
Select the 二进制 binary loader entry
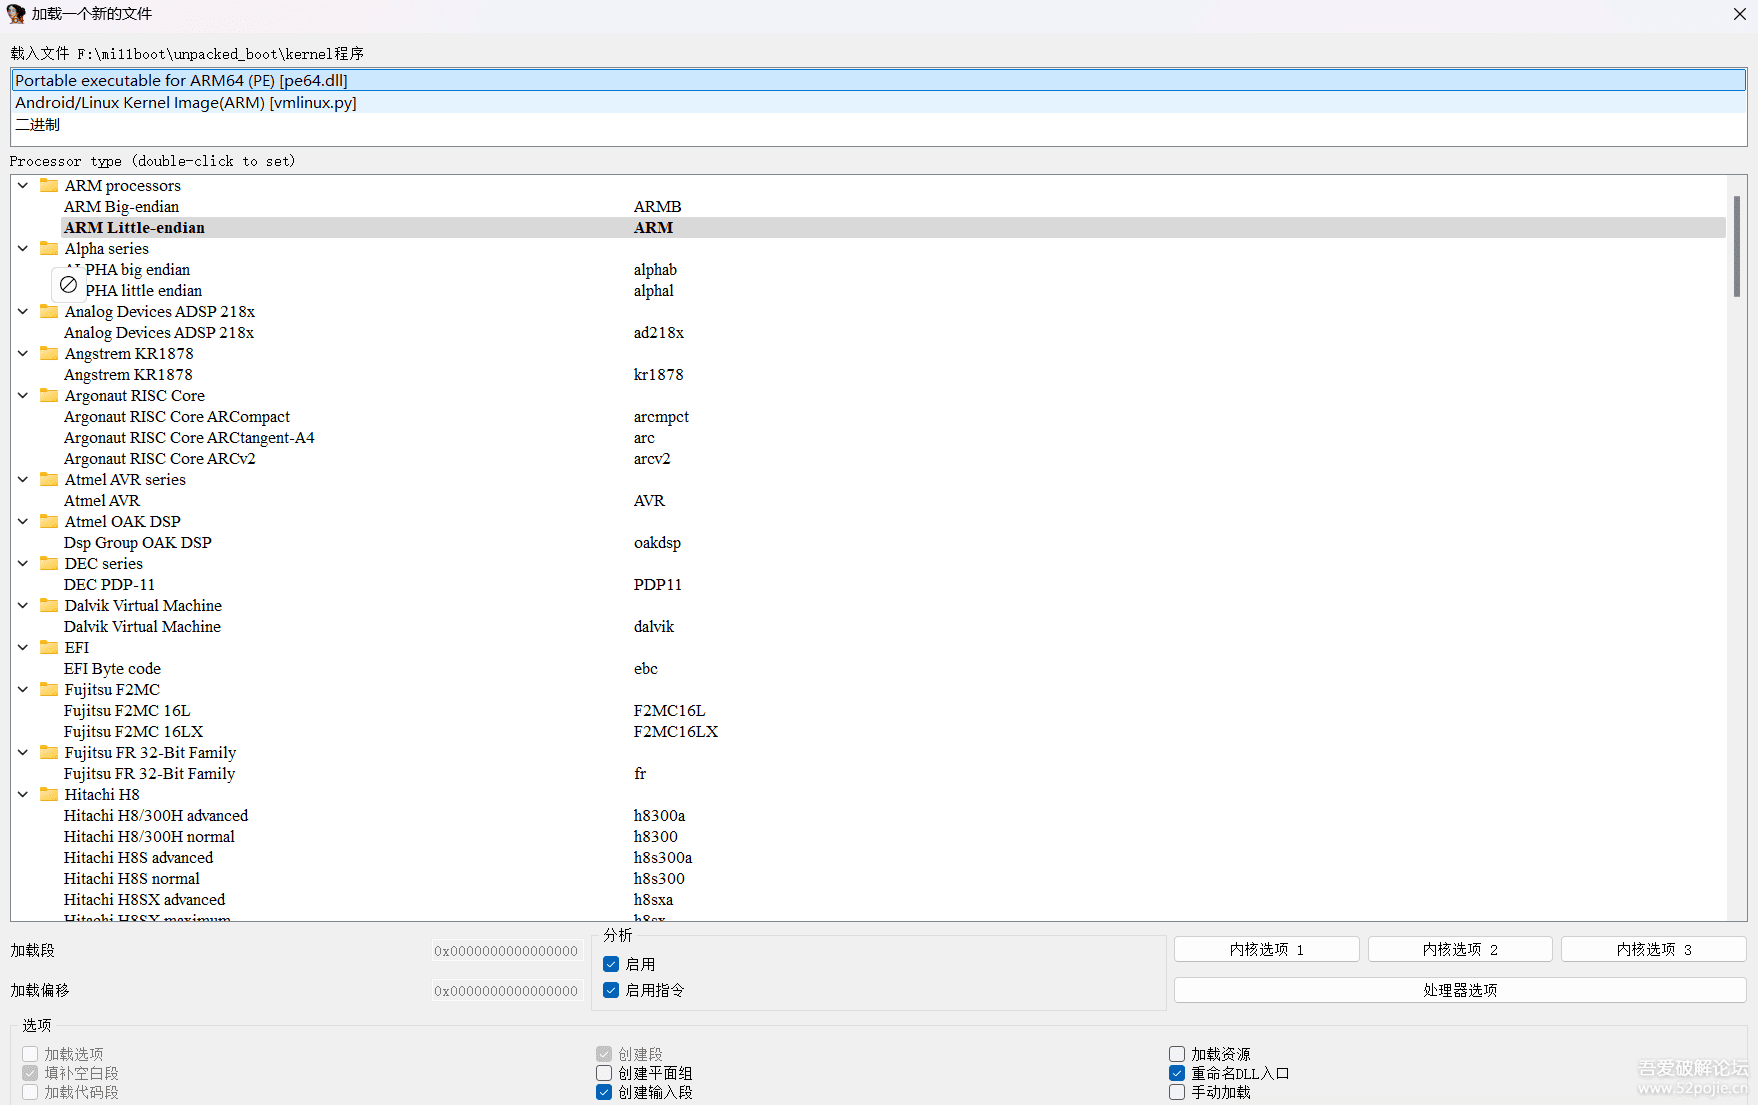[x=38, y=124]
